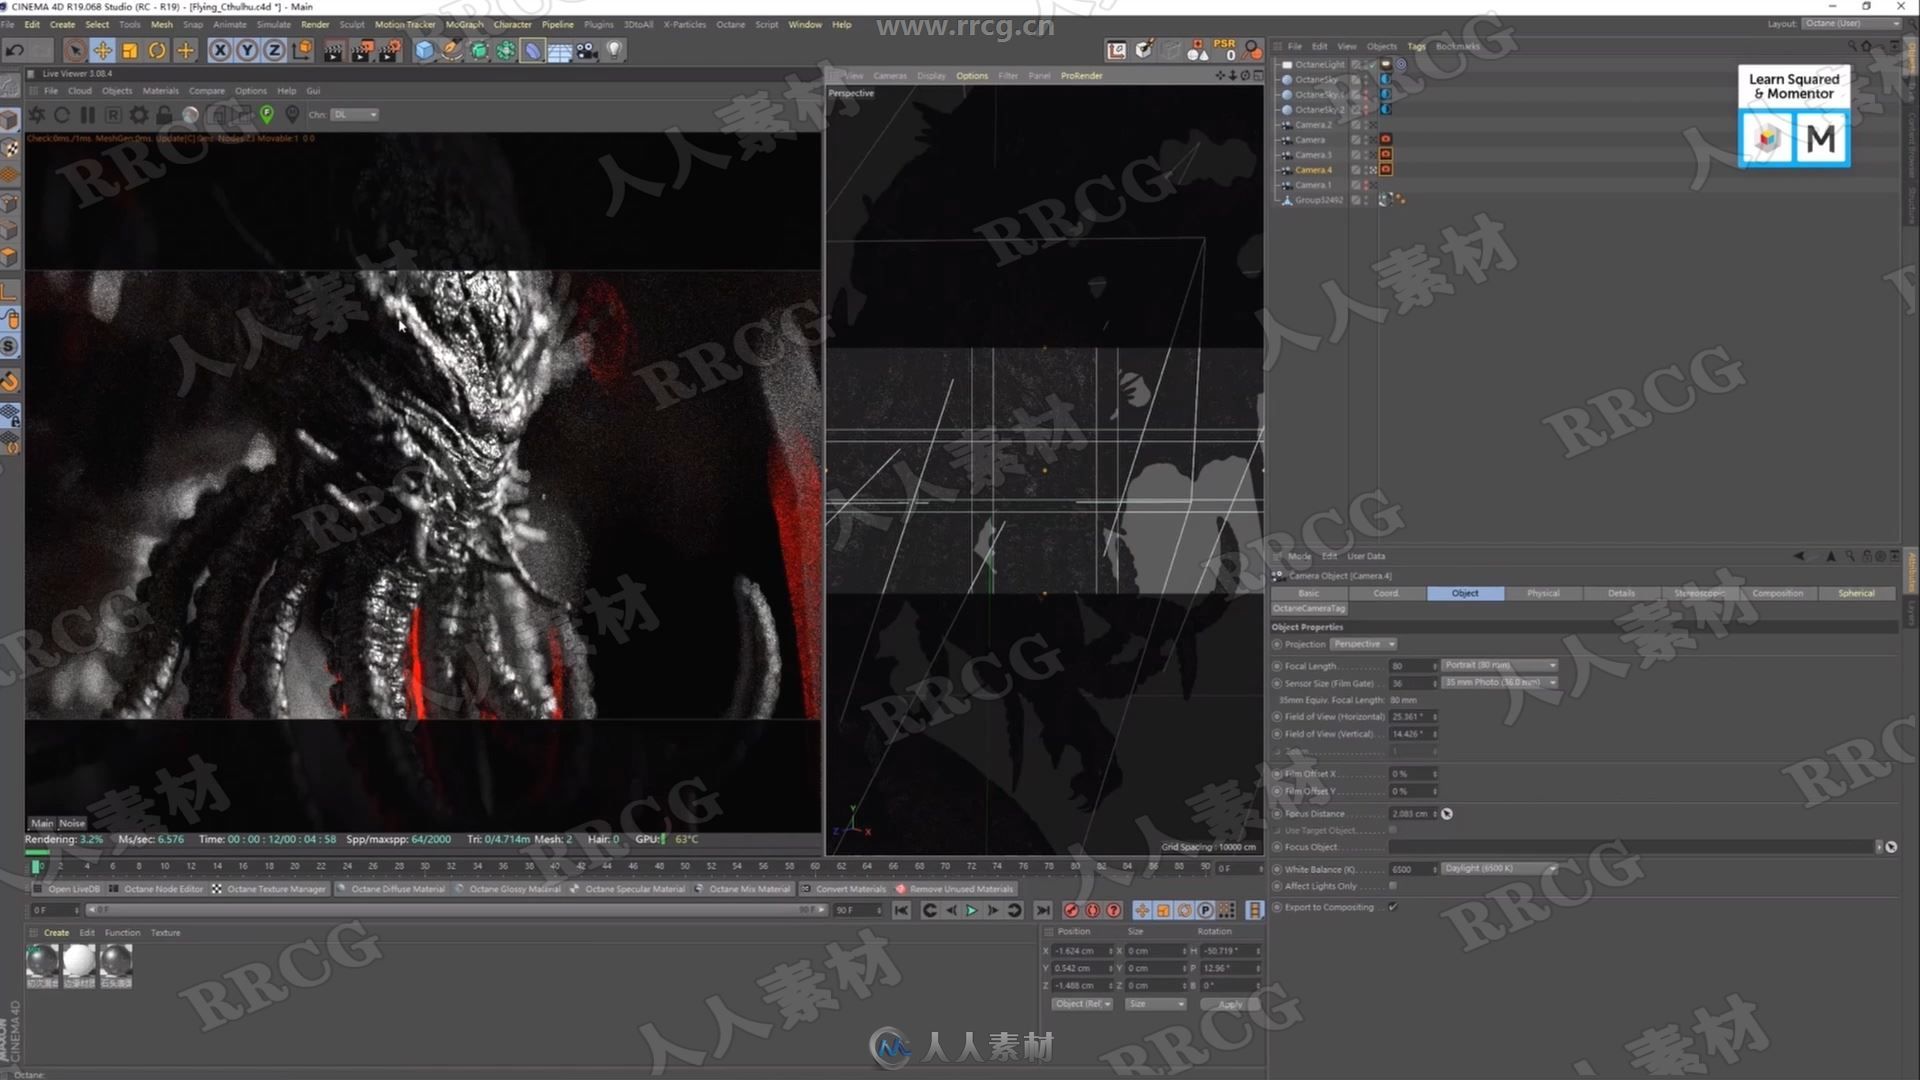Open the MoGraph menu

[x=464, y=24]
